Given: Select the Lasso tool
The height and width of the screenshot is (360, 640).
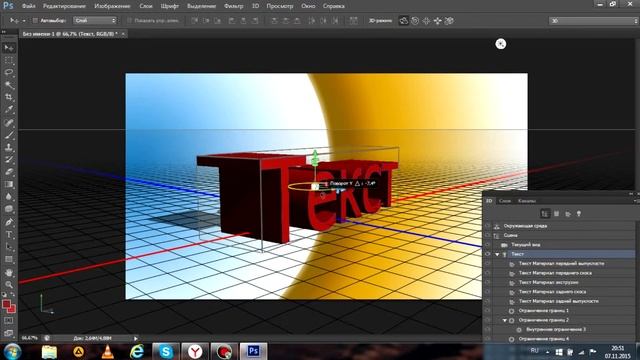Looking at the screenshot, I should 9,73.
